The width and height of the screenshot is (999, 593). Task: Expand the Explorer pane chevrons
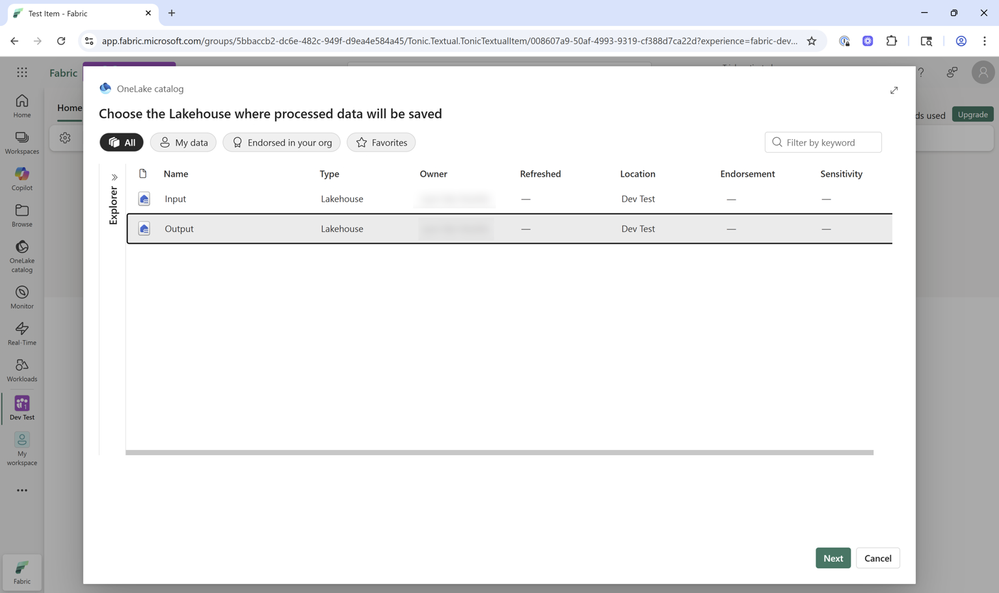pyautogui.click(x=115, y=177)
